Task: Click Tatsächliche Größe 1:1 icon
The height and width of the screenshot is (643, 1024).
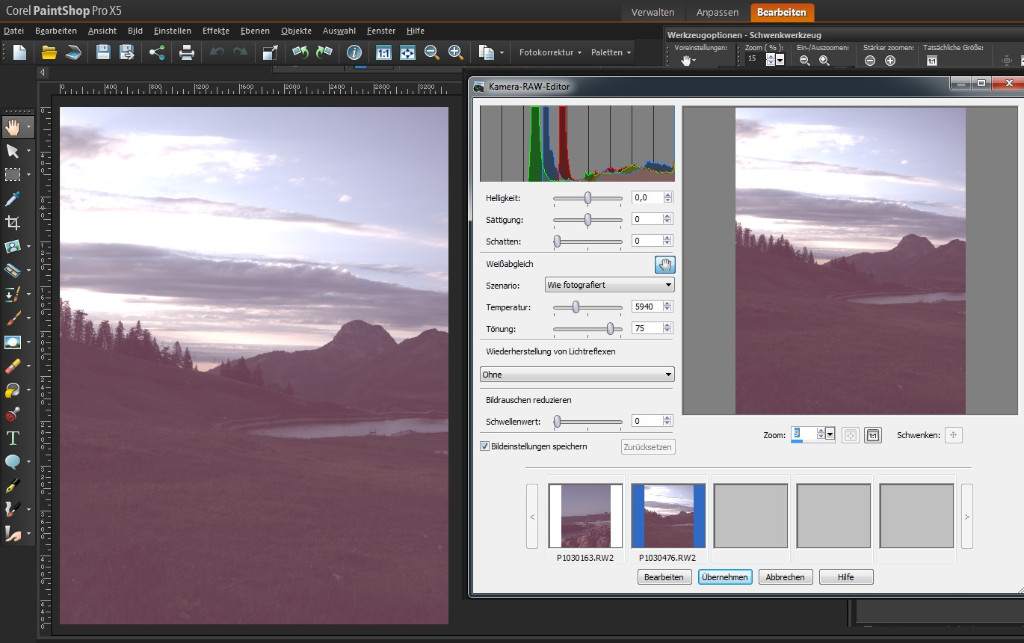Action: (932, 61)
